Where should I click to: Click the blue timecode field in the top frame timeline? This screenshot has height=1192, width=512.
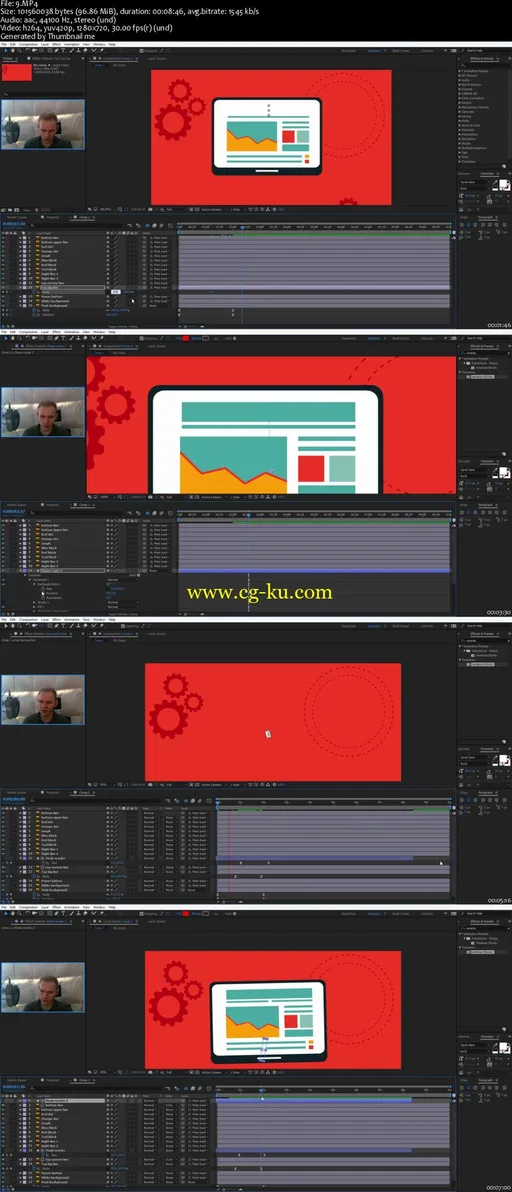pyautogui.click(x=13, y=224)
